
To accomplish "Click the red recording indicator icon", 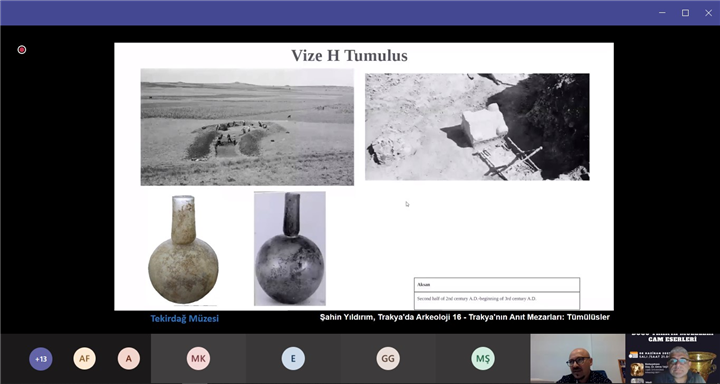I will tap(22, 50).
